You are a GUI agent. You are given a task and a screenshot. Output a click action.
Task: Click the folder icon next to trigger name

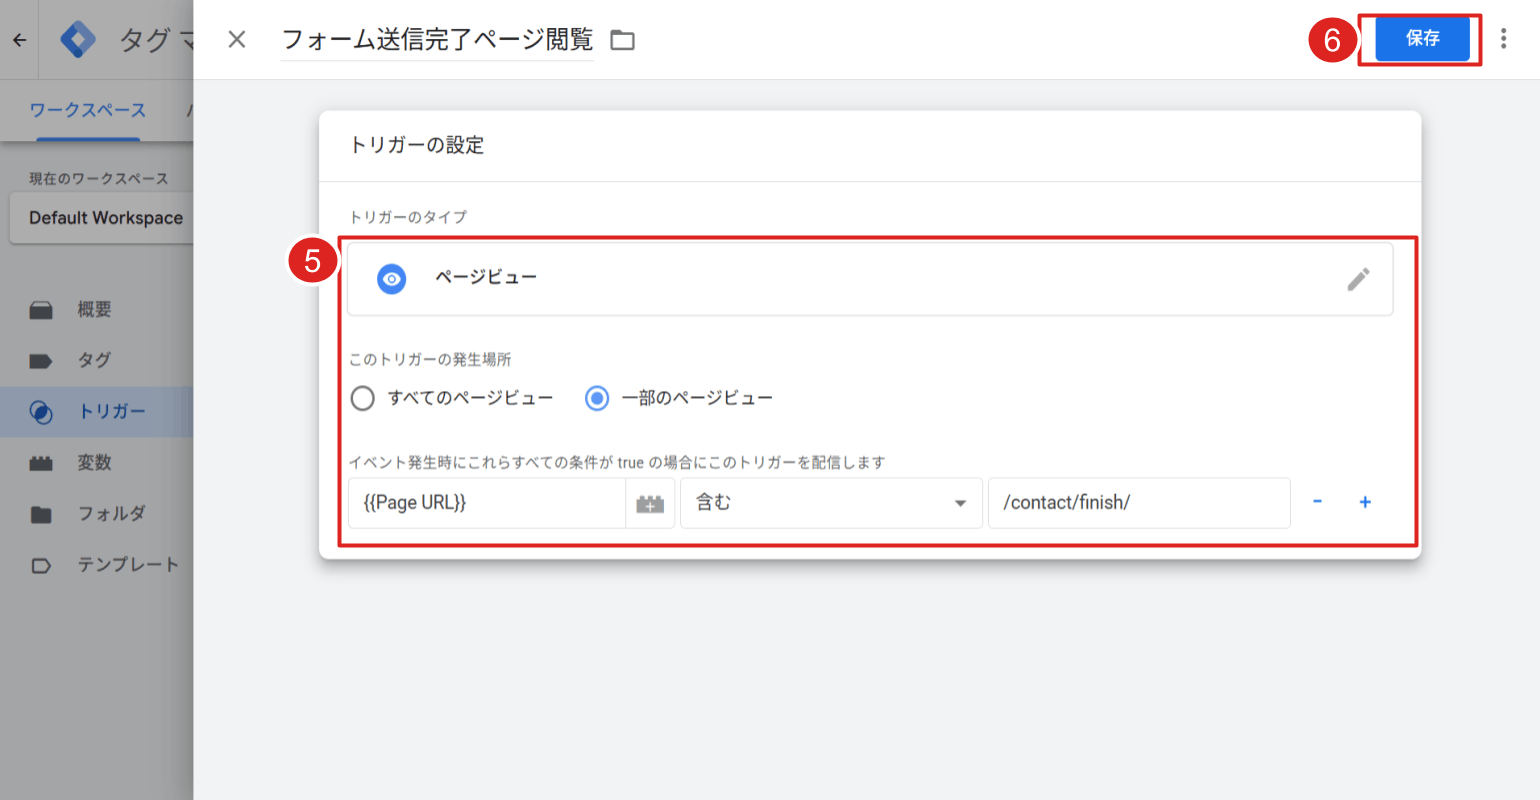[622, 39]
